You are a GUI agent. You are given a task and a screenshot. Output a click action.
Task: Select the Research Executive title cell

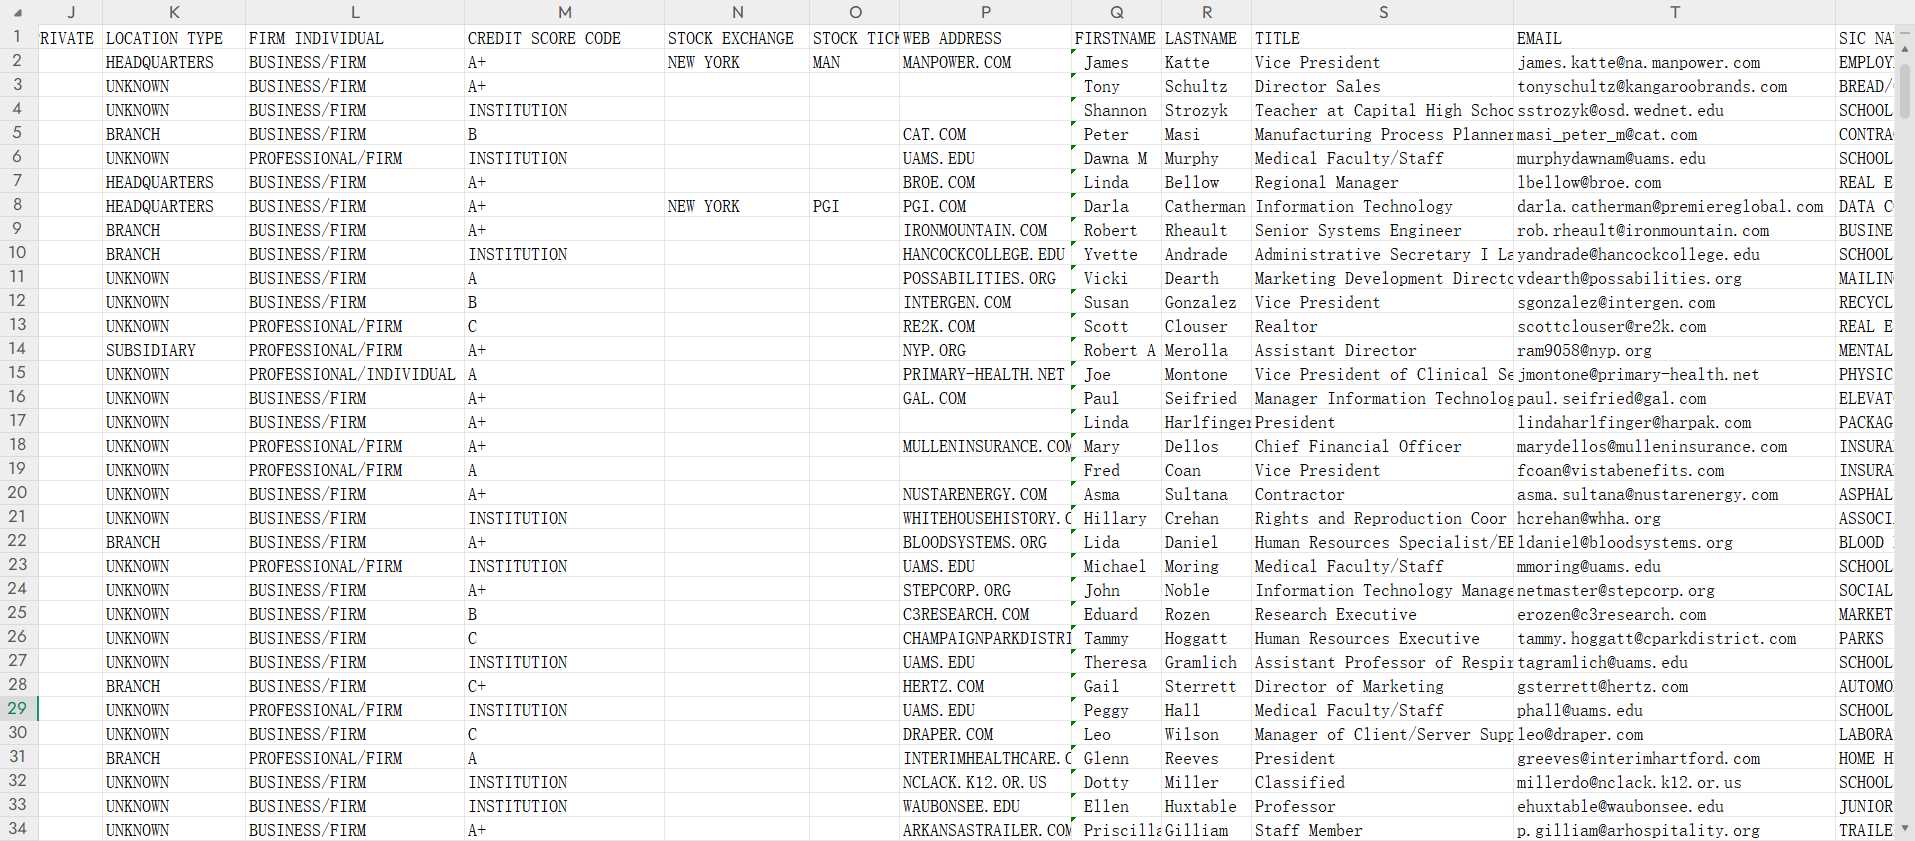(1383, 613)
